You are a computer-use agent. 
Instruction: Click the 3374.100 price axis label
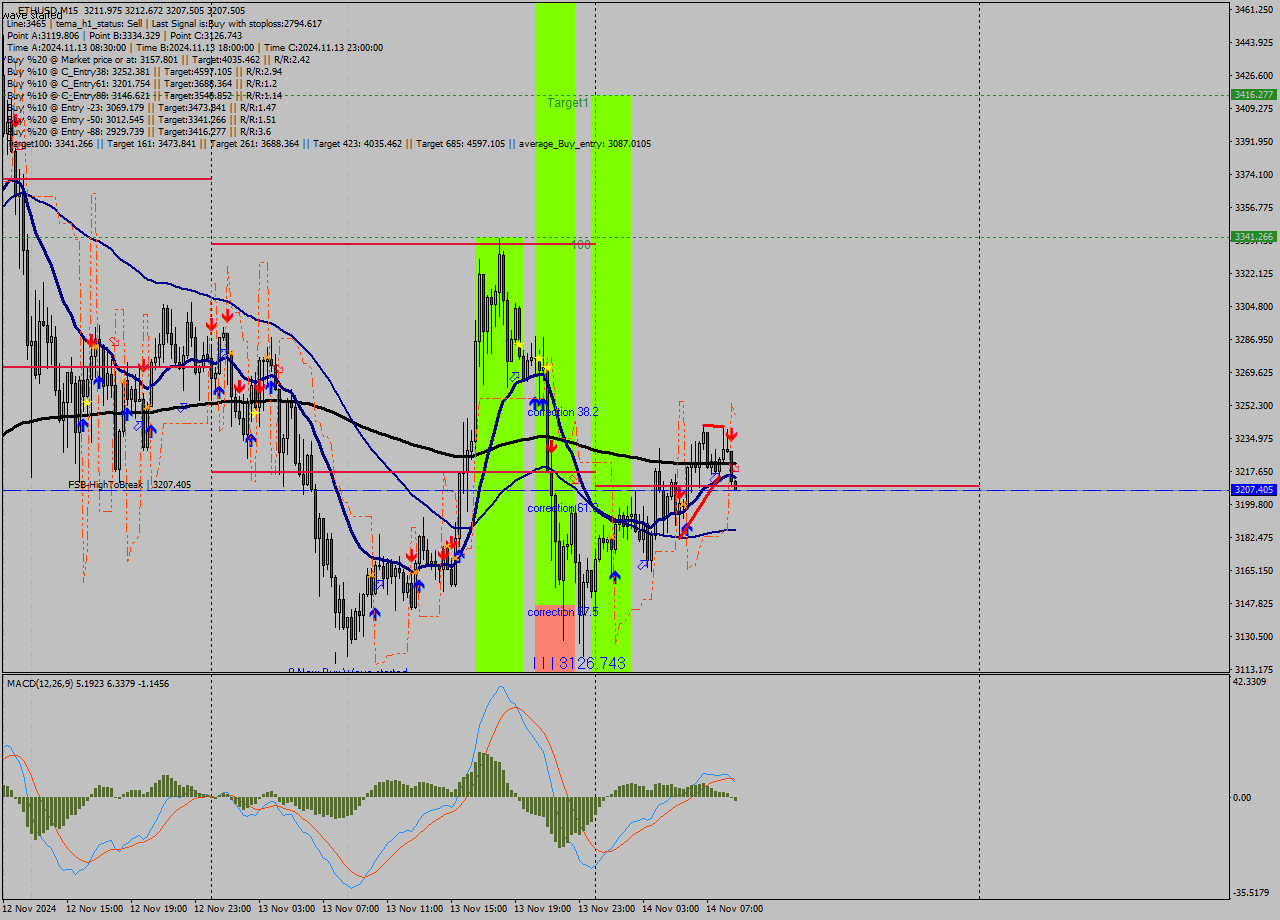point(1254,174)
